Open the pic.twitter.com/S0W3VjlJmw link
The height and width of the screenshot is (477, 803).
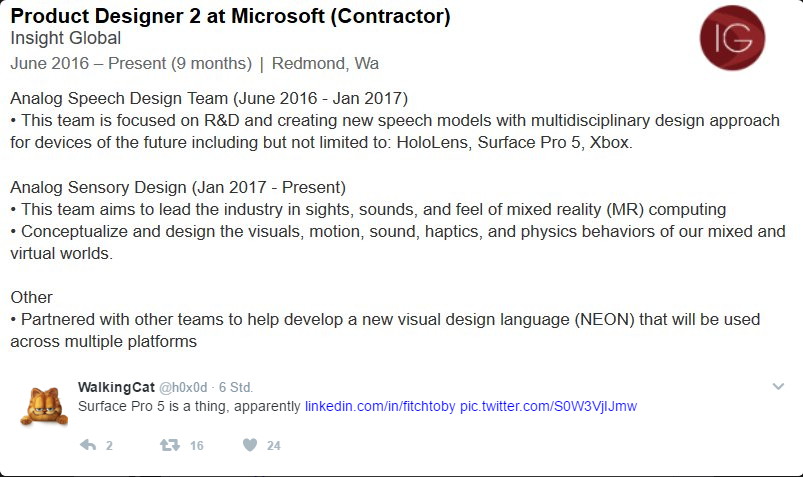(548, 406)
